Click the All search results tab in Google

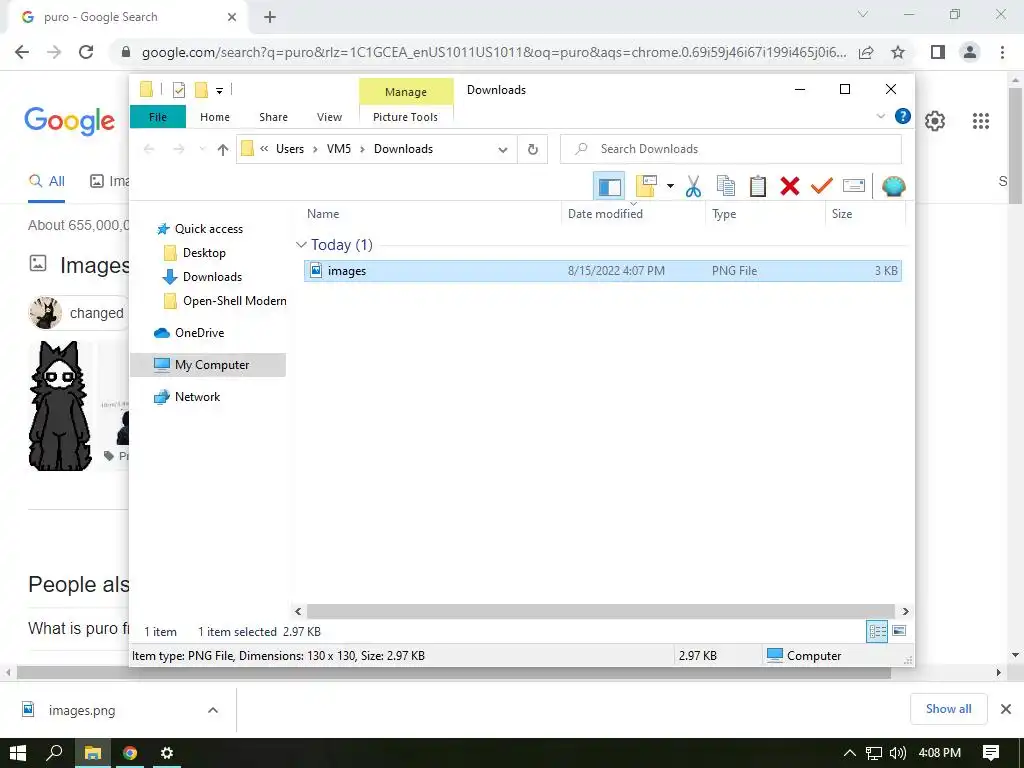46,182
